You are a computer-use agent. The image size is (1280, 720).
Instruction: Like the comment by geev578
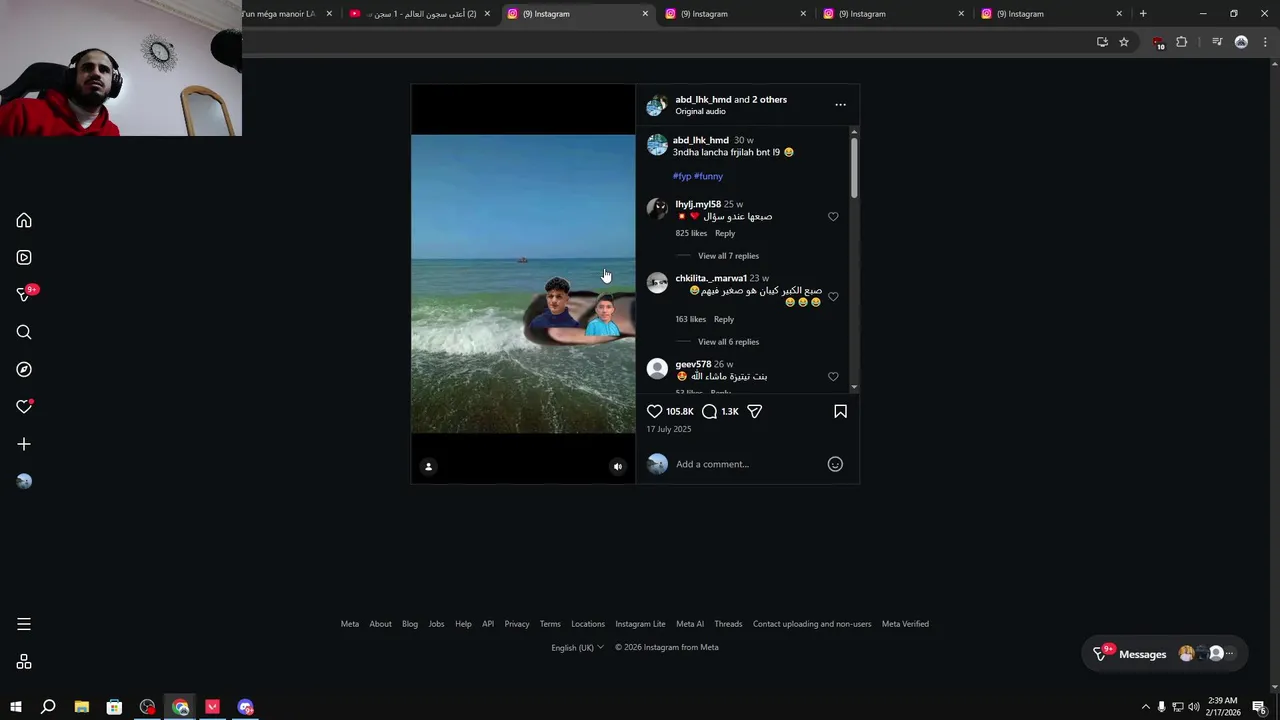[833, 376]
